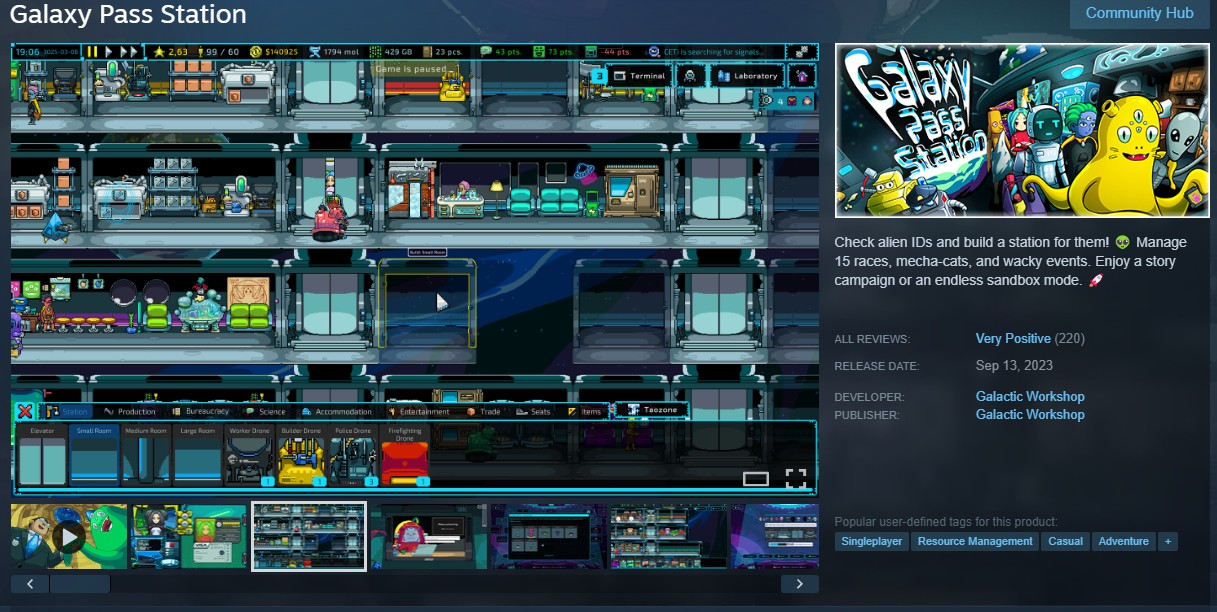Viewport: 1217px width, 612px height.
Task: Open the alien ID check thumbnail
Action: tap(189, 537)
